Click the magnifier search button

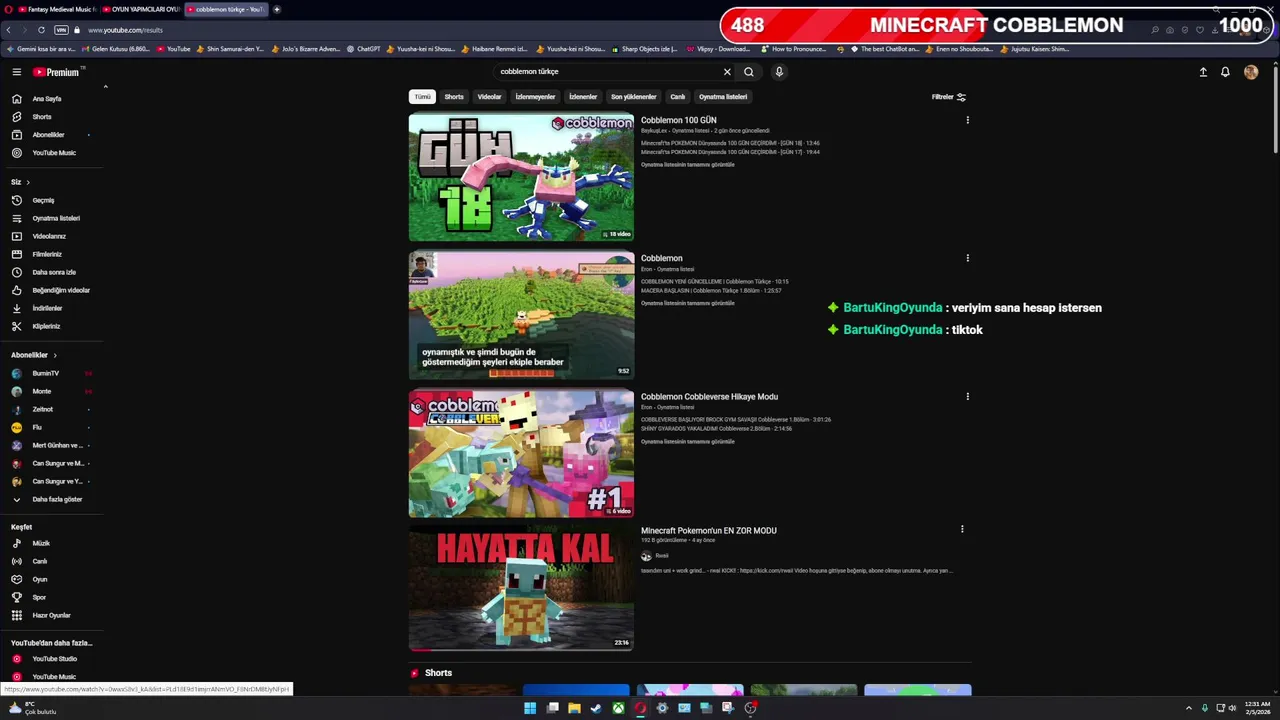(x=748, y=72)
